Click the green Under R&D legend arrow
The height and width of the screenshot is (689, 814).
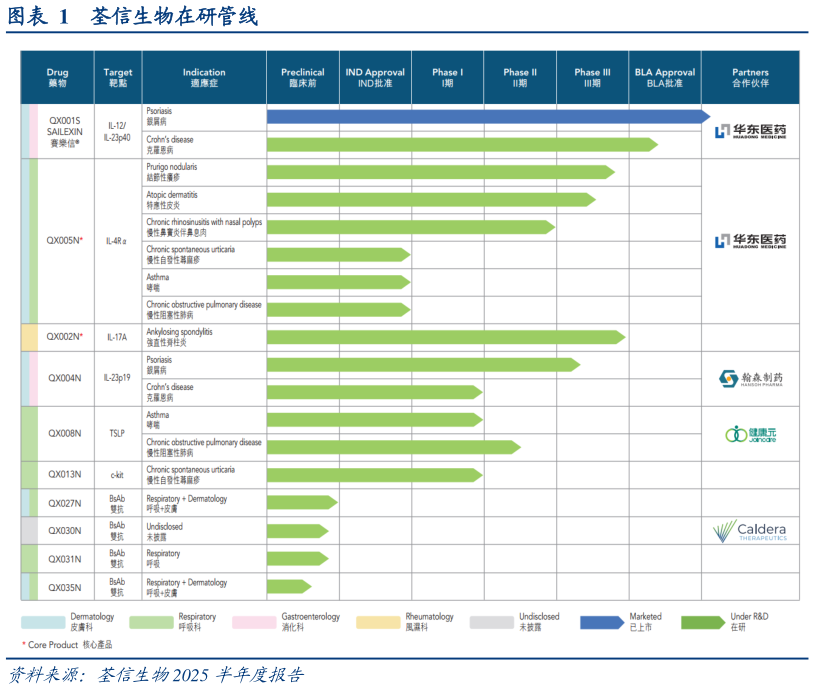pos(702,622)
